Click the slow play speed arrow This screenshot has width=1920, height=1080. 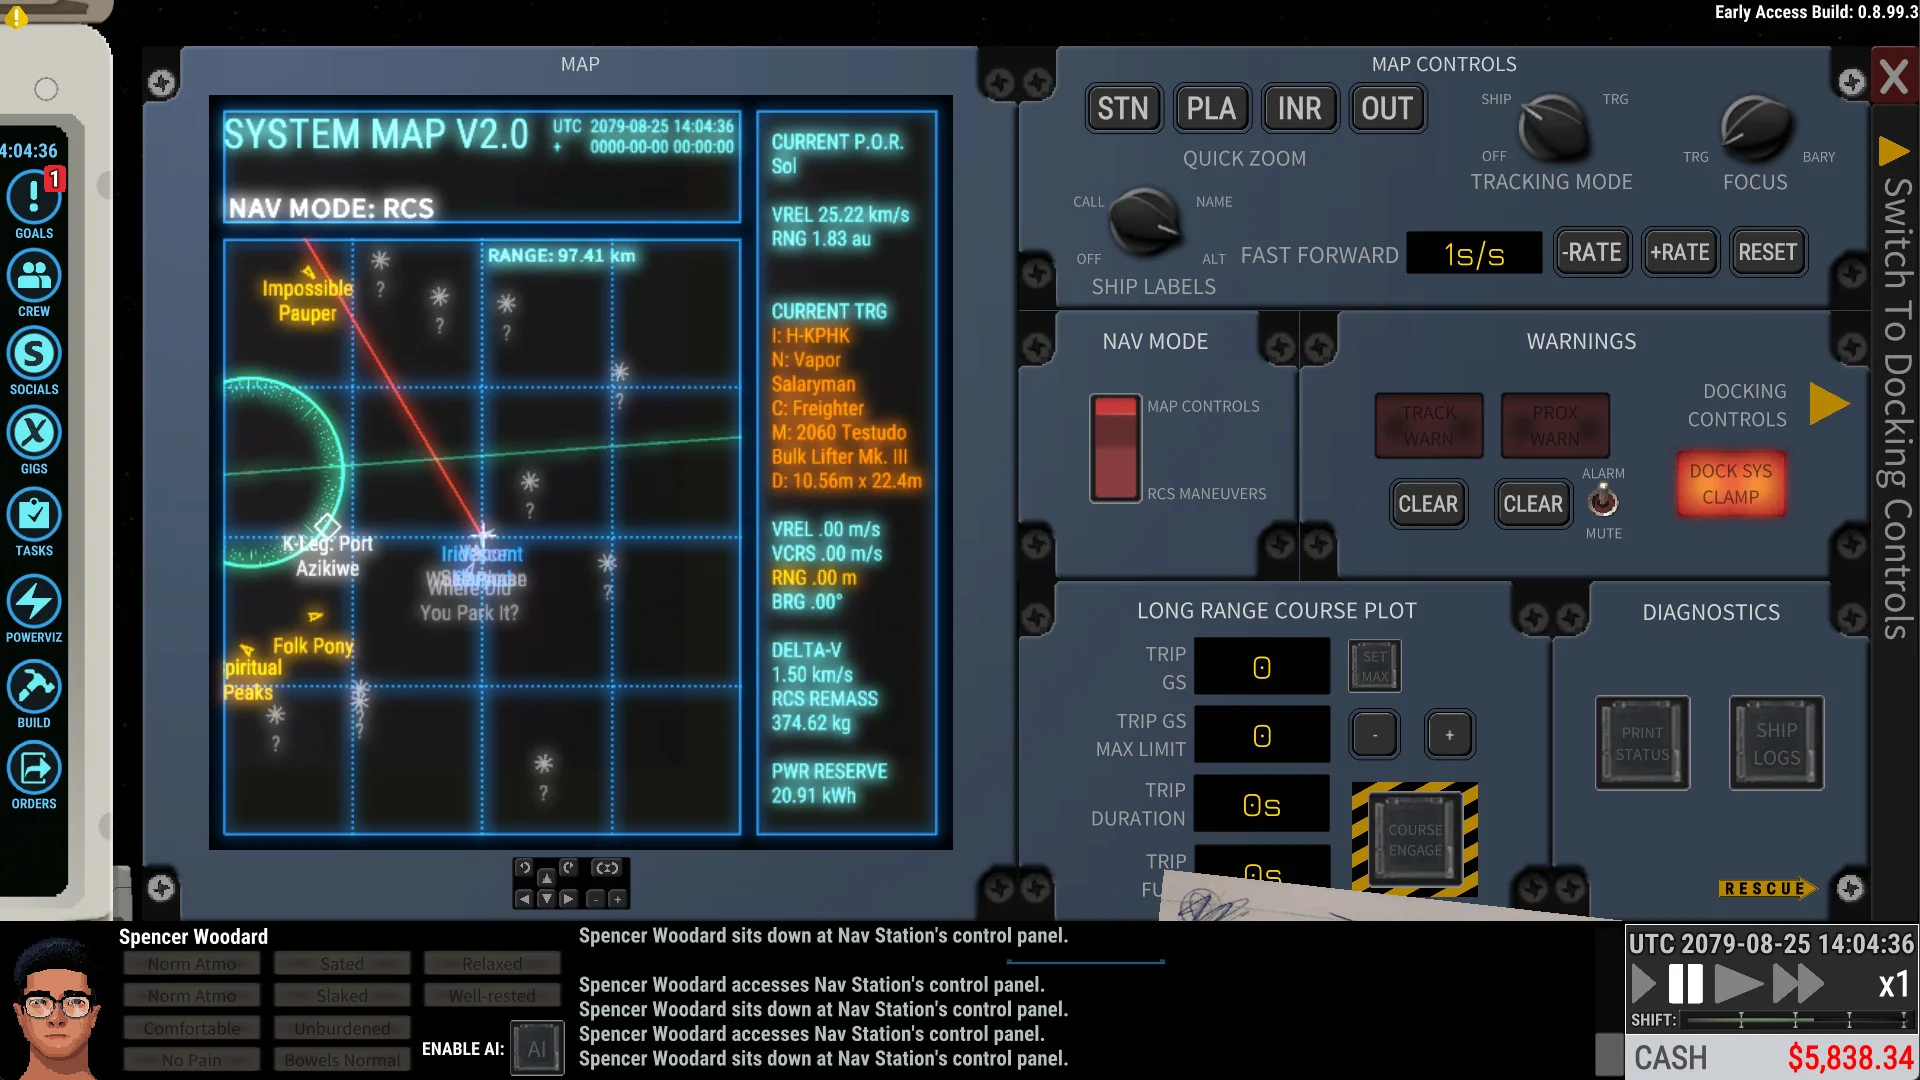click(1643, 984)
